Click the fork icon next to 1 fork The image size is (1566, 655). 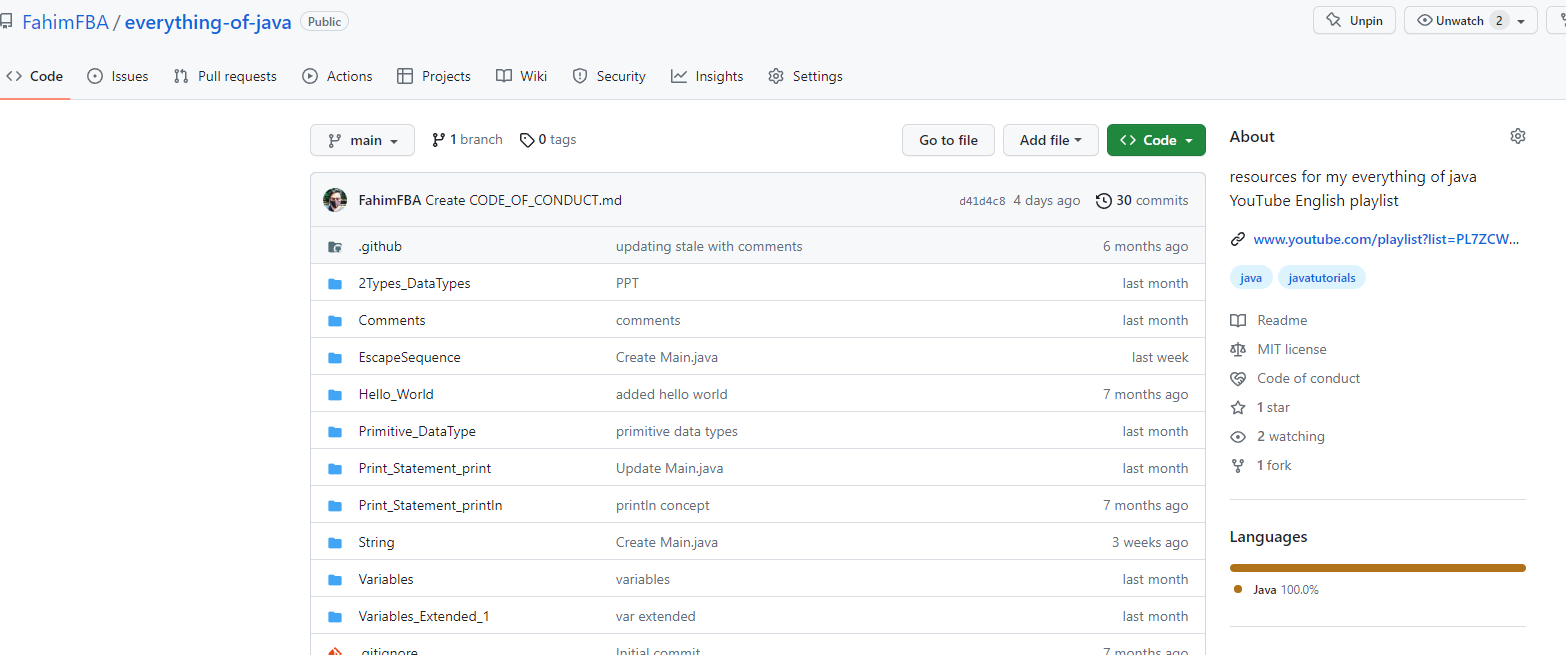[x=1238, y=465]
